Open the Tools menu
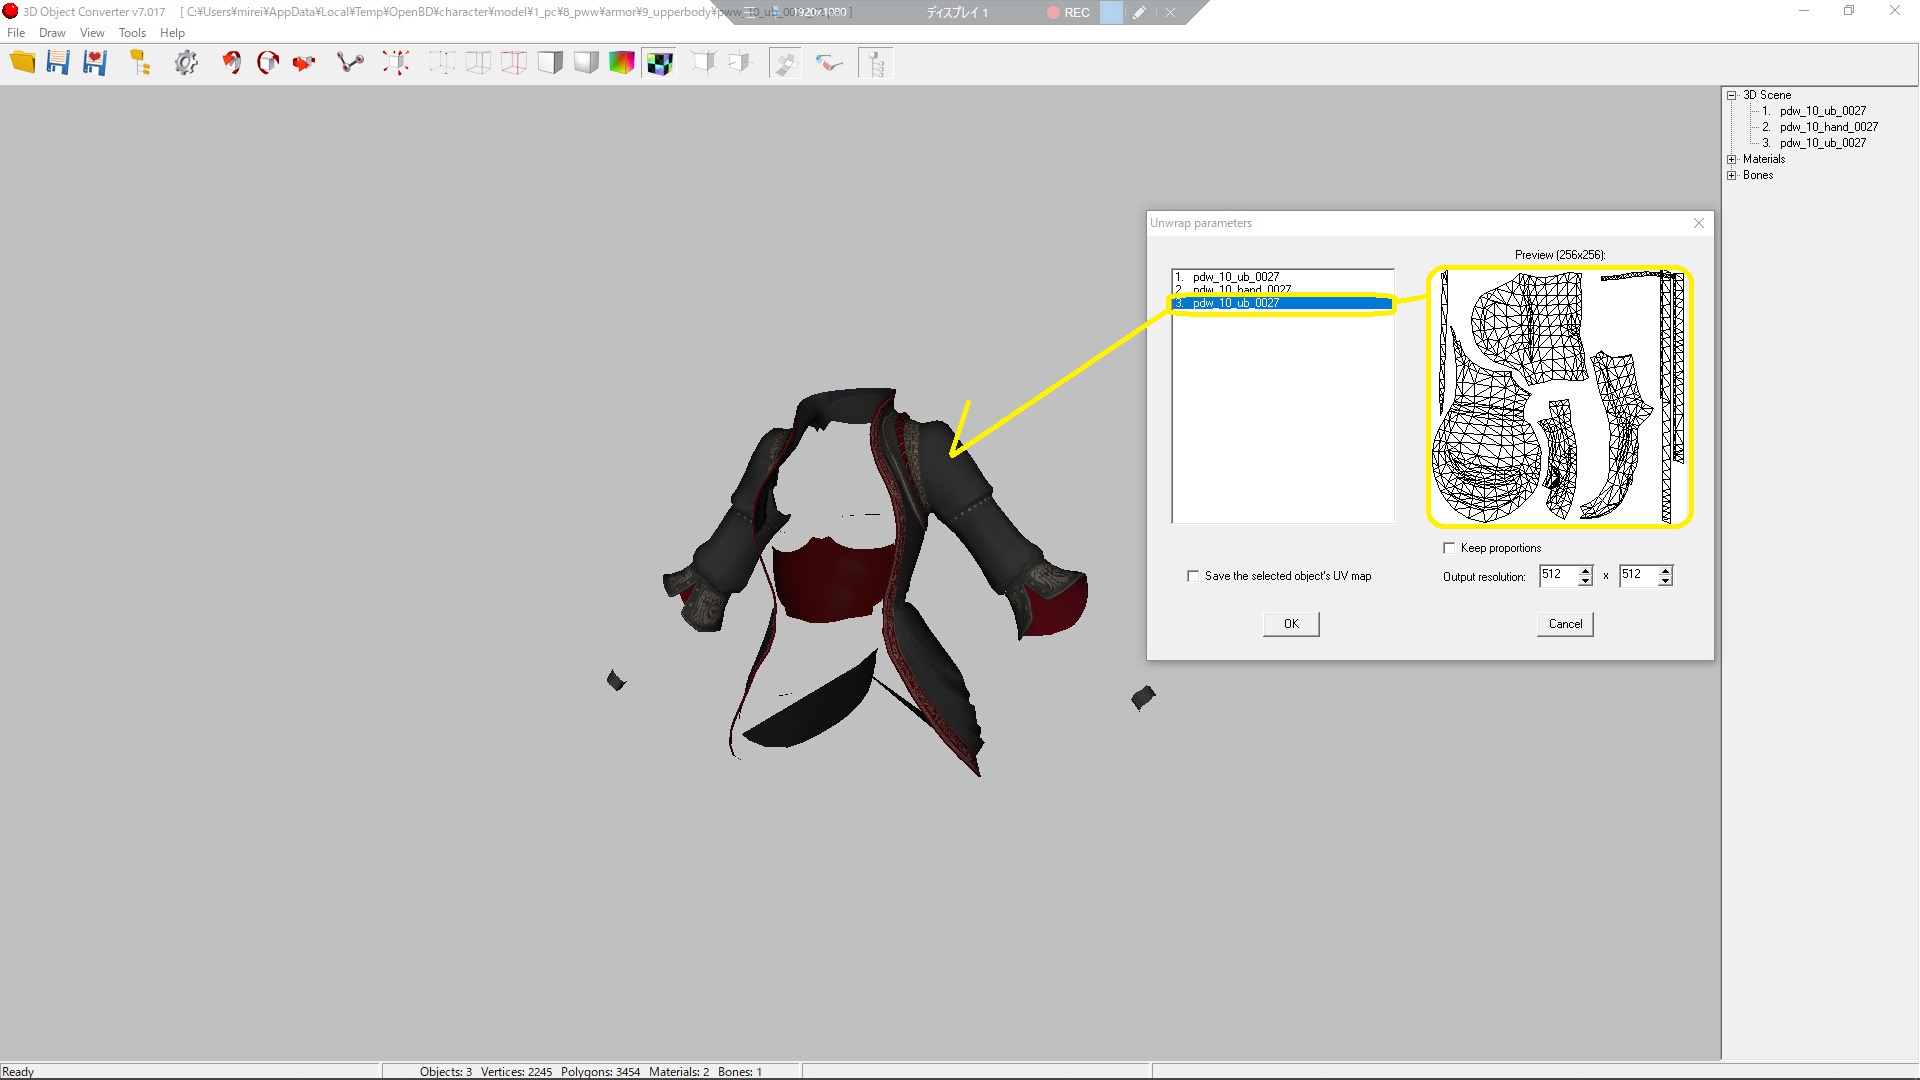The image size is (1920, 1080). tap(132, 33)
